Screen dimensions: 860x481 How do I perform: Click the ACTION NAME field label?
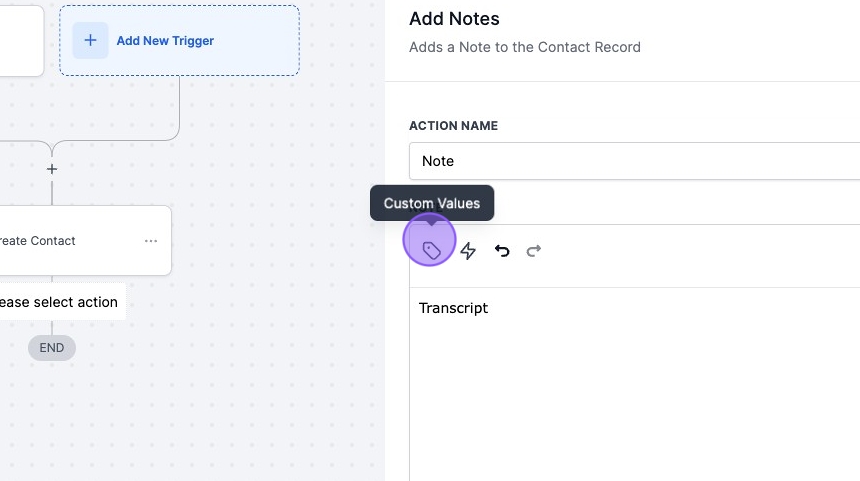click(453, 126)
